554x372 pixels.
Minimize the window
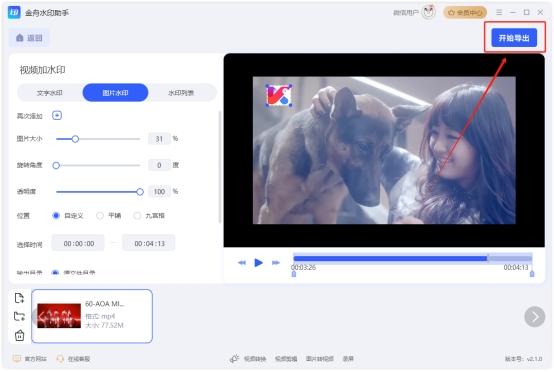coord(513,12)
